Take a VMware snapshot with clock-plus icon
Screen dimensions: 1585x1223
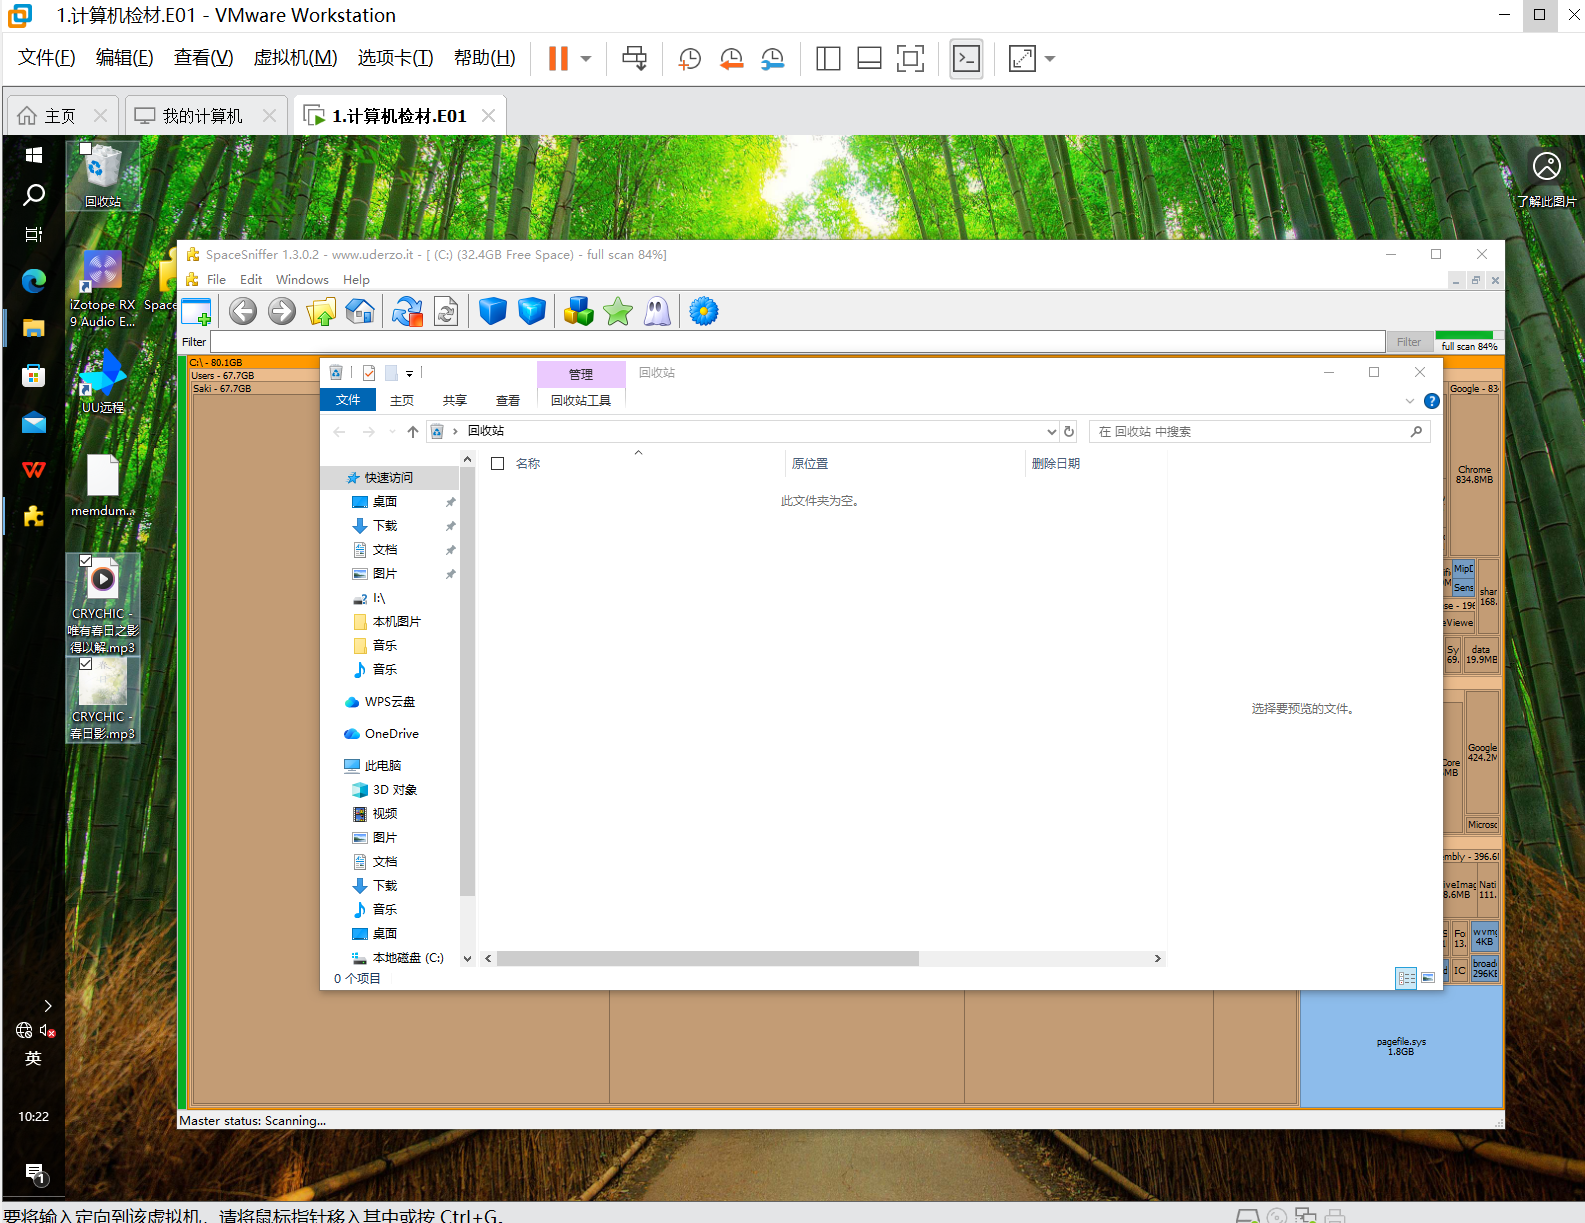pos(689,59)
